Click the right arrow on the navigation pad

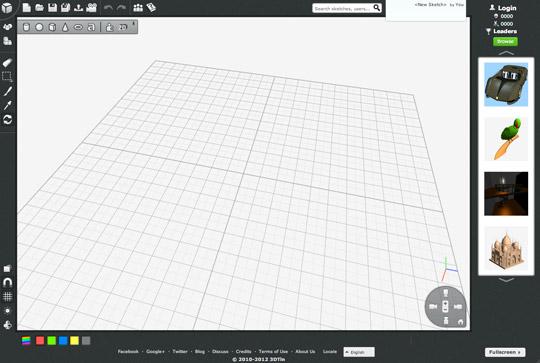pos(458,307)
